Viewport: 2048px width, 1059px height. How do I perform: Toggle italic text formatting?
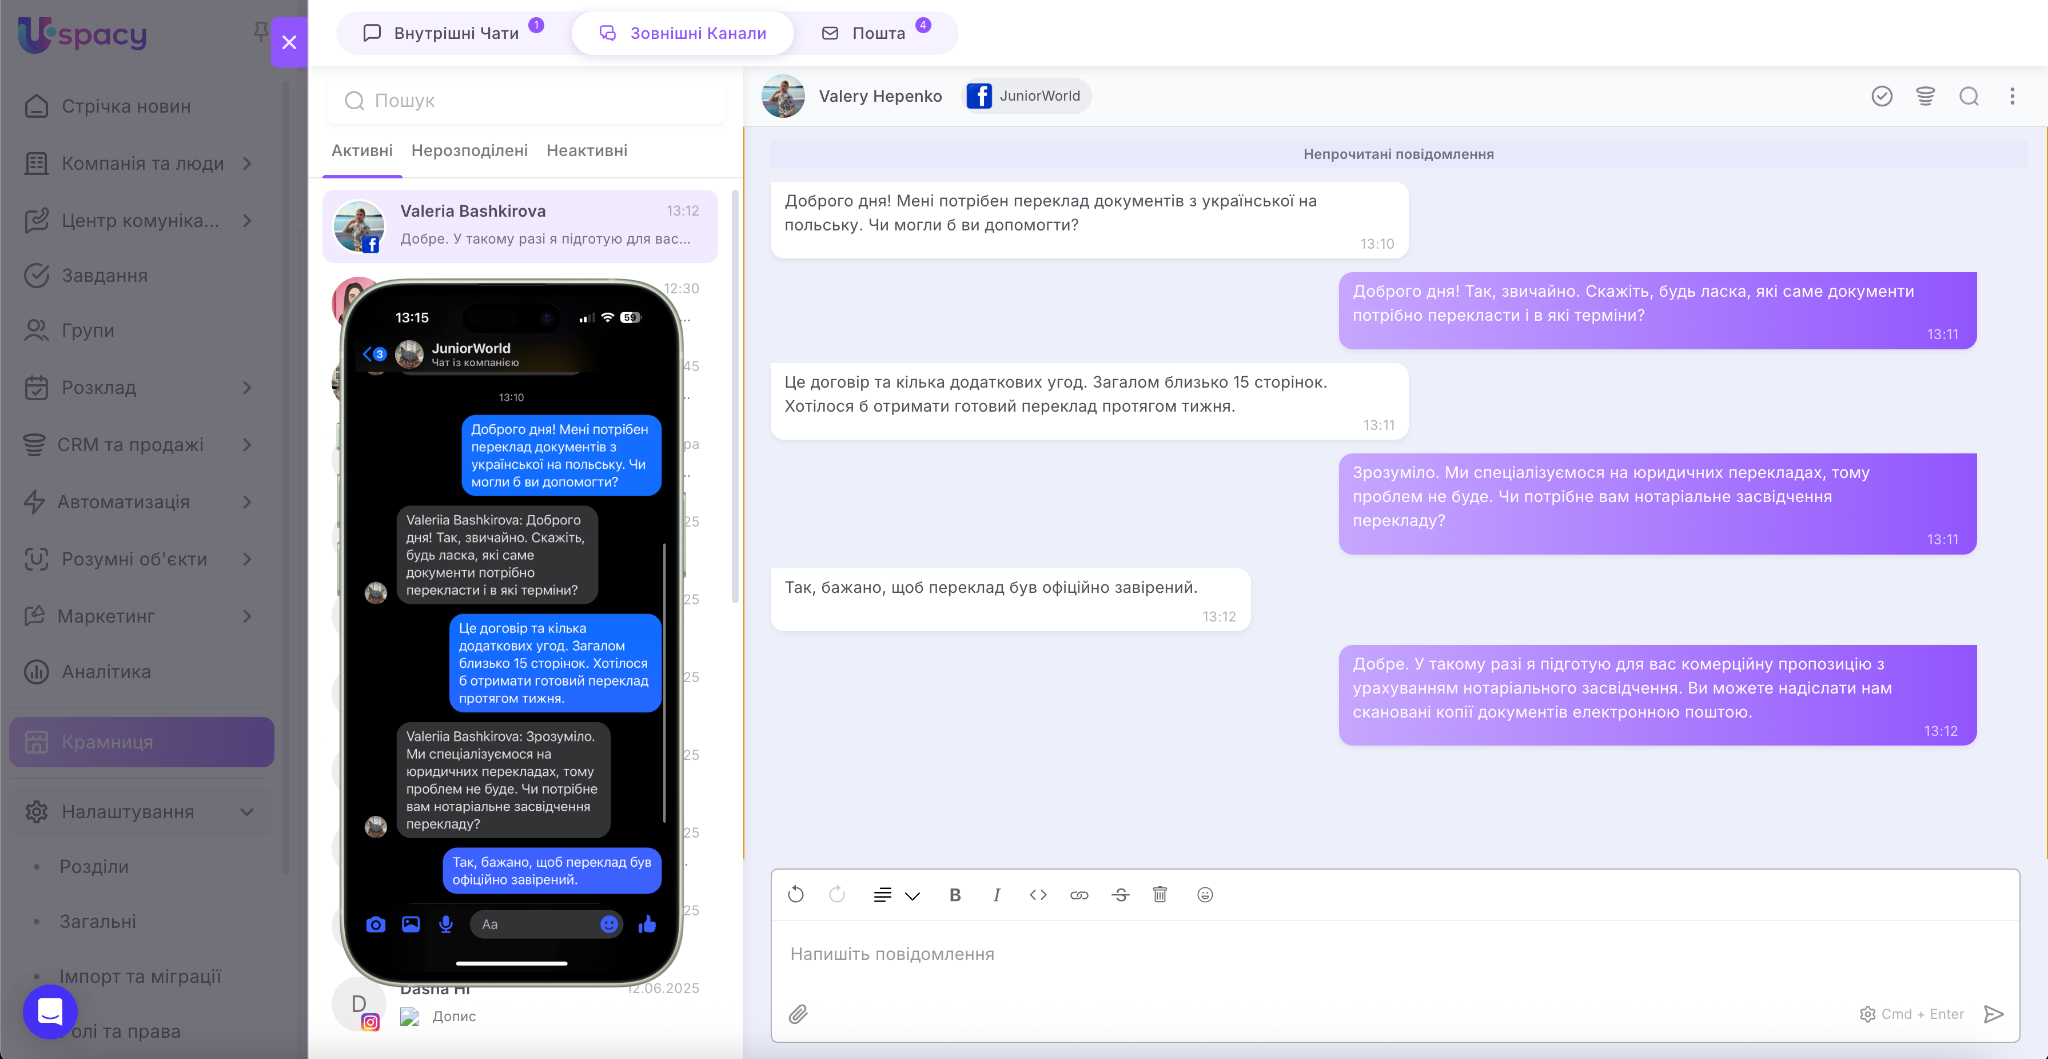tap(996, 895)
